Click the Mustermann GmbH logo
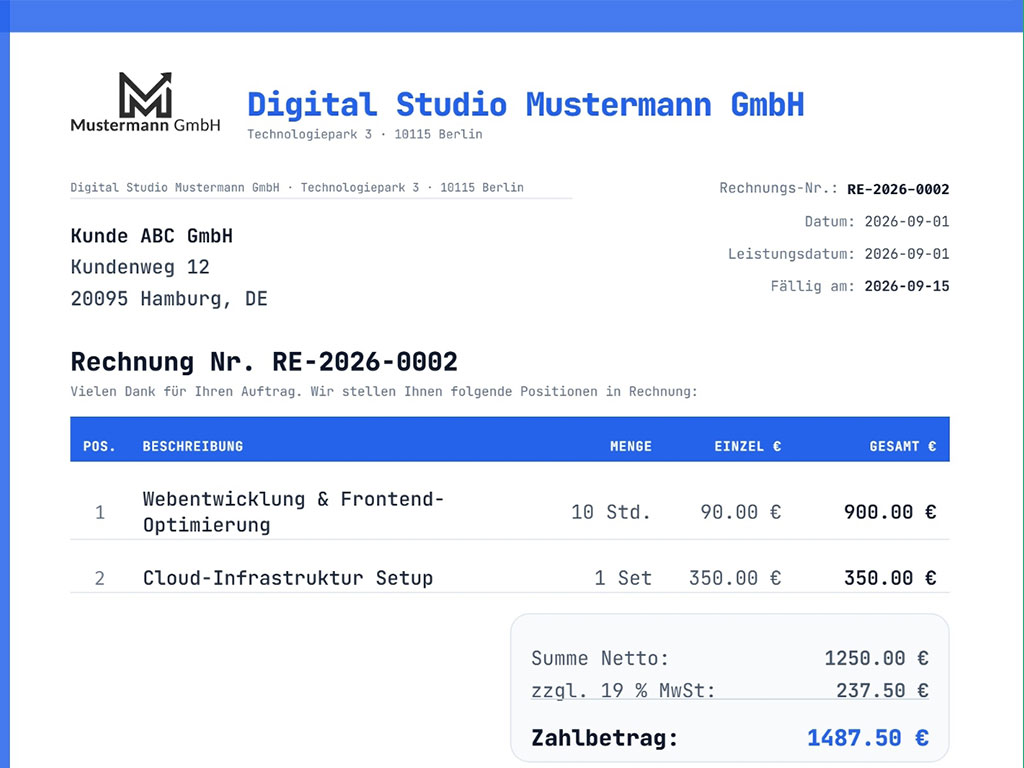 (x=145, y=102)
